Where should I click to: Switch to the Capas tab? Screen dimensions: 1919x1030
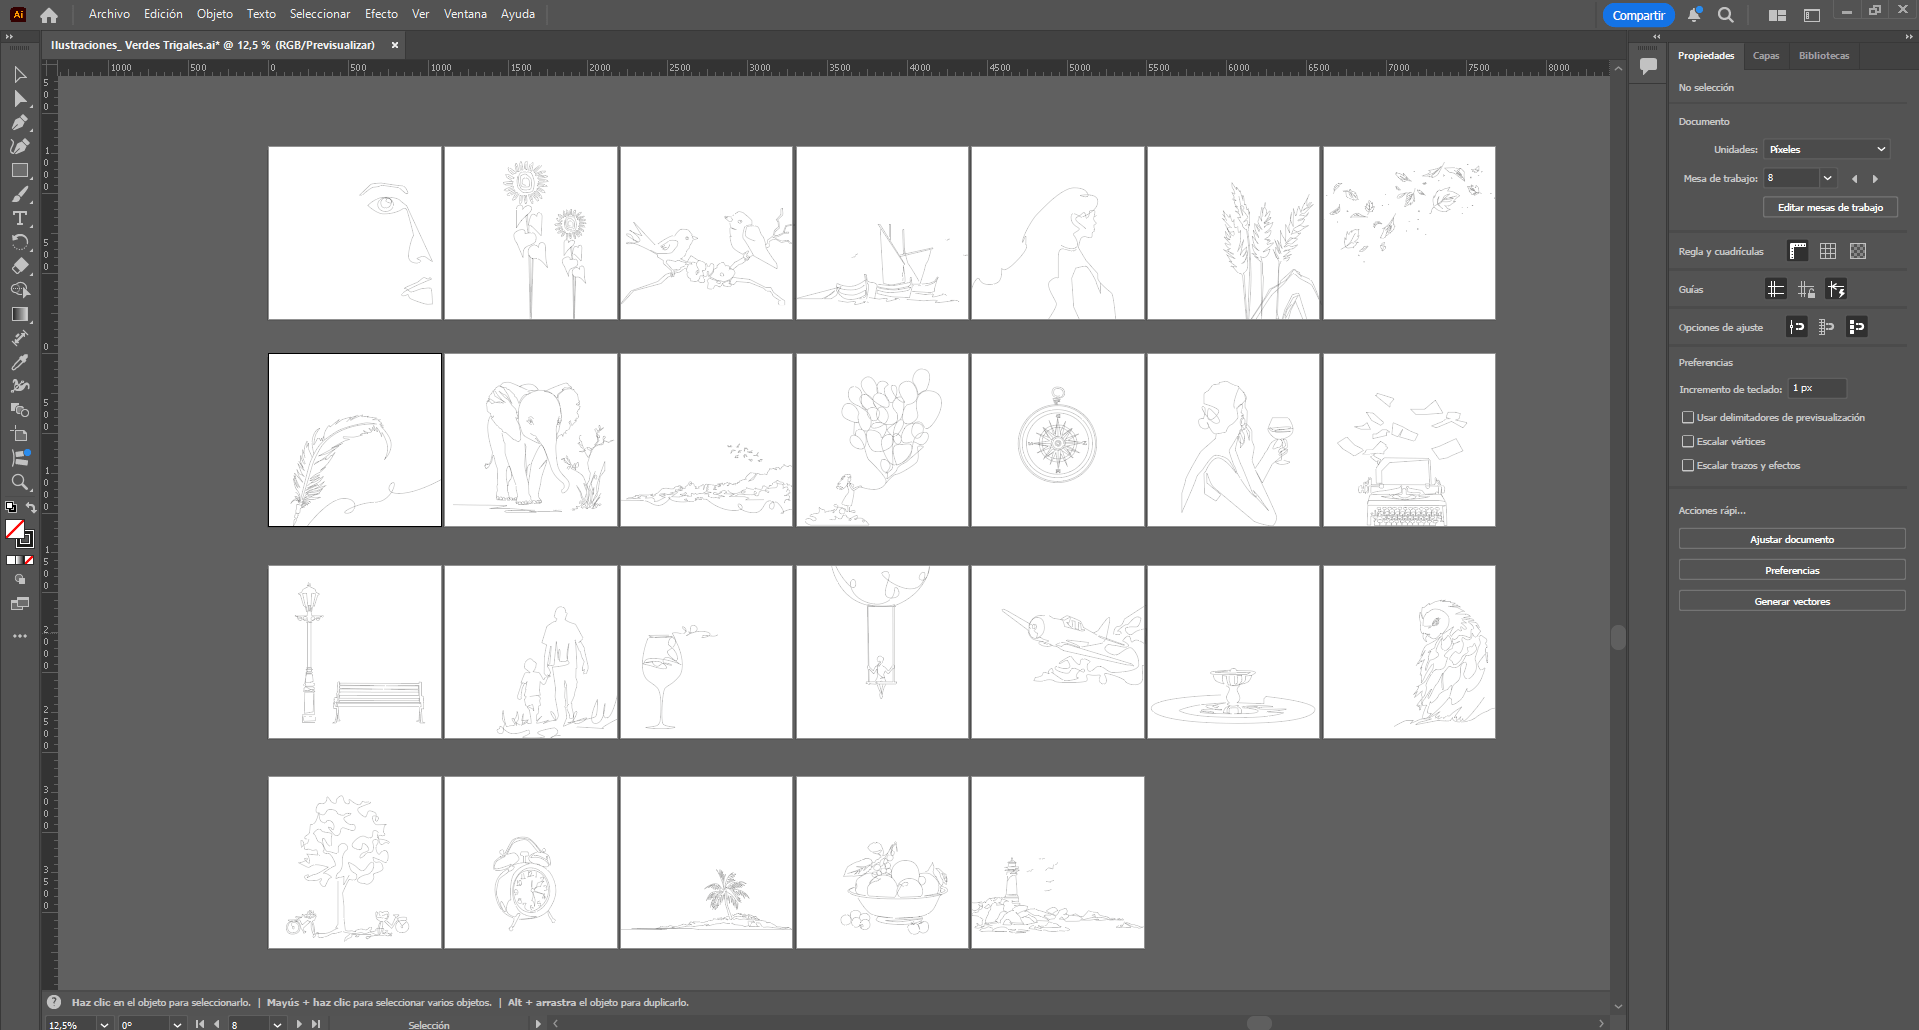(x=1766, y=56)
